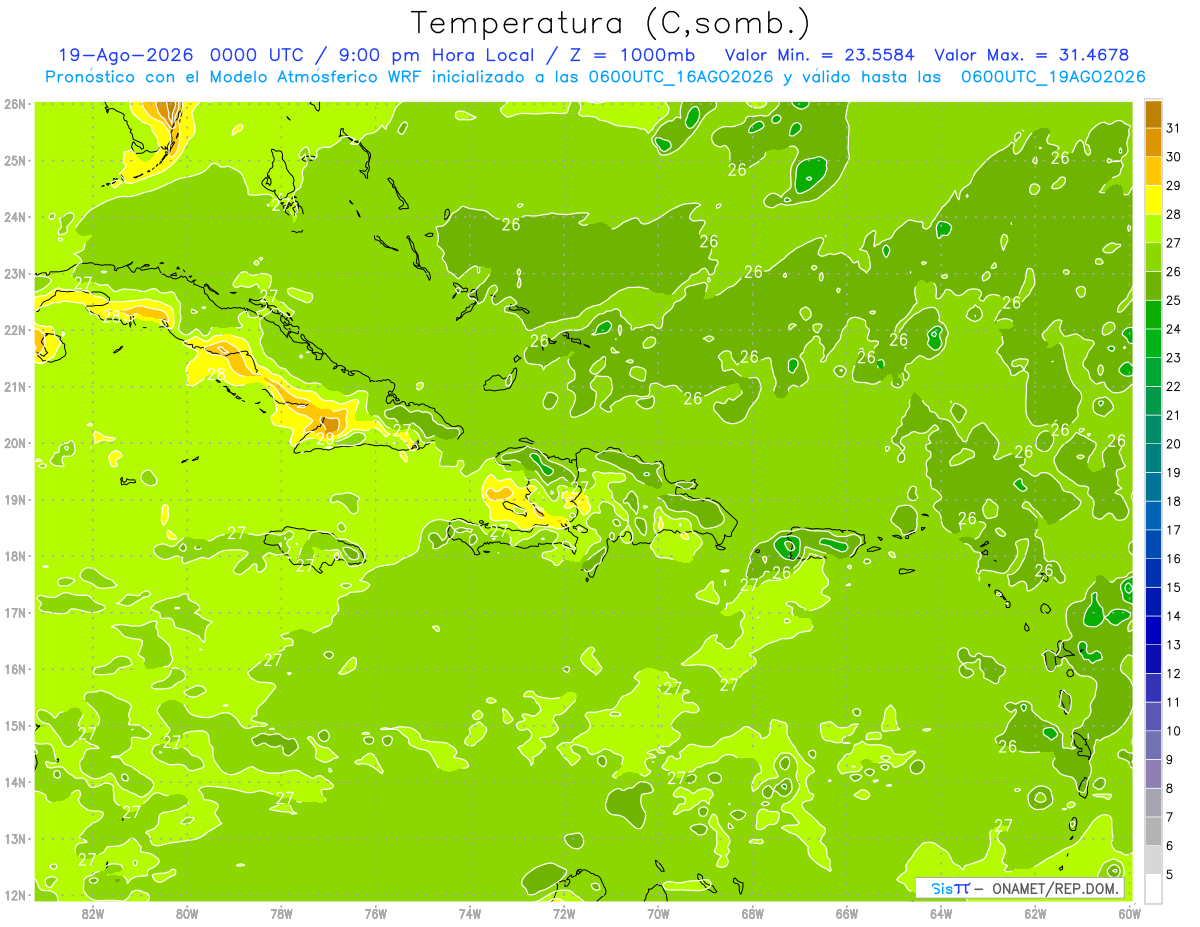
Task: Click the 22N latitude axis label
Action: click(15, 330)
